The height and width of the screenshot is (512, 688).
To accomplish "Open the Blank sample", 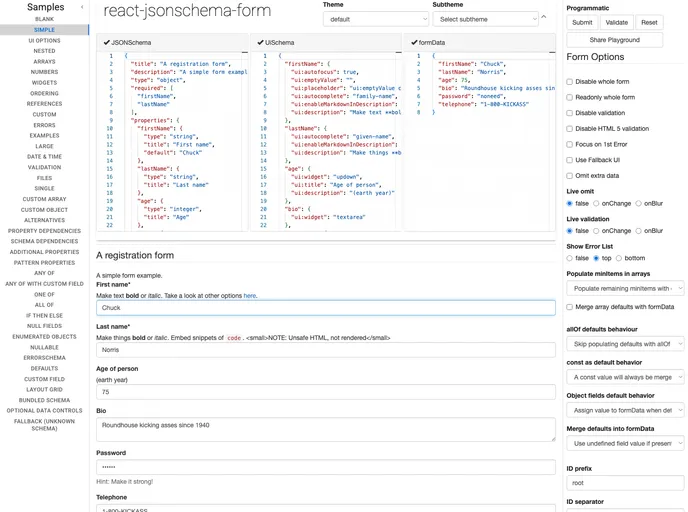I will (x=44, y=19).
